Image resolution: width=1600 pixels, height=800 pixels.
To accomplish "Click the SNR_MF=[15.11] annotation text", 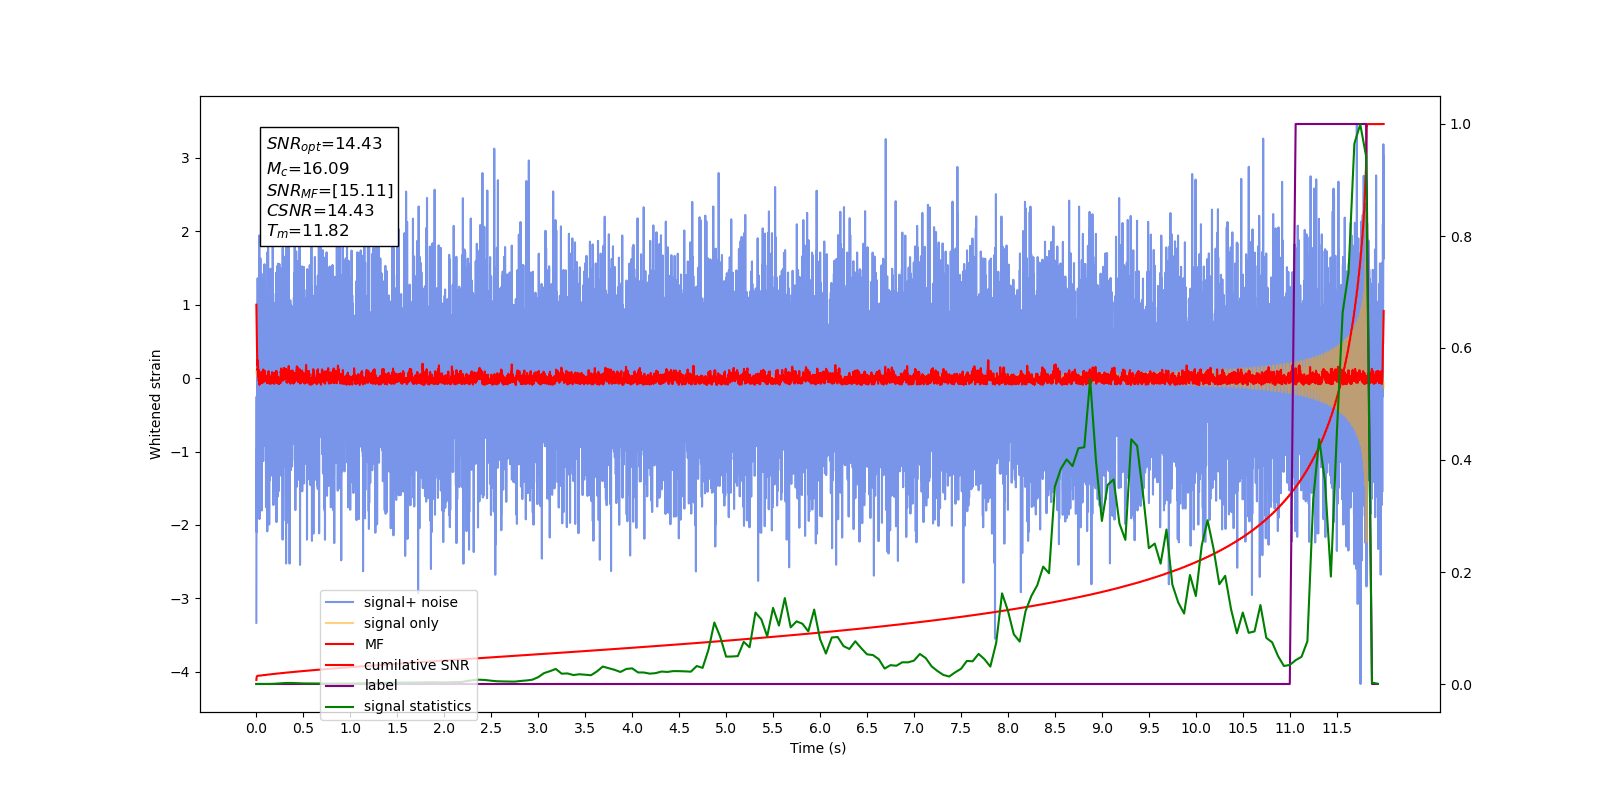I will tap(330, 190).
